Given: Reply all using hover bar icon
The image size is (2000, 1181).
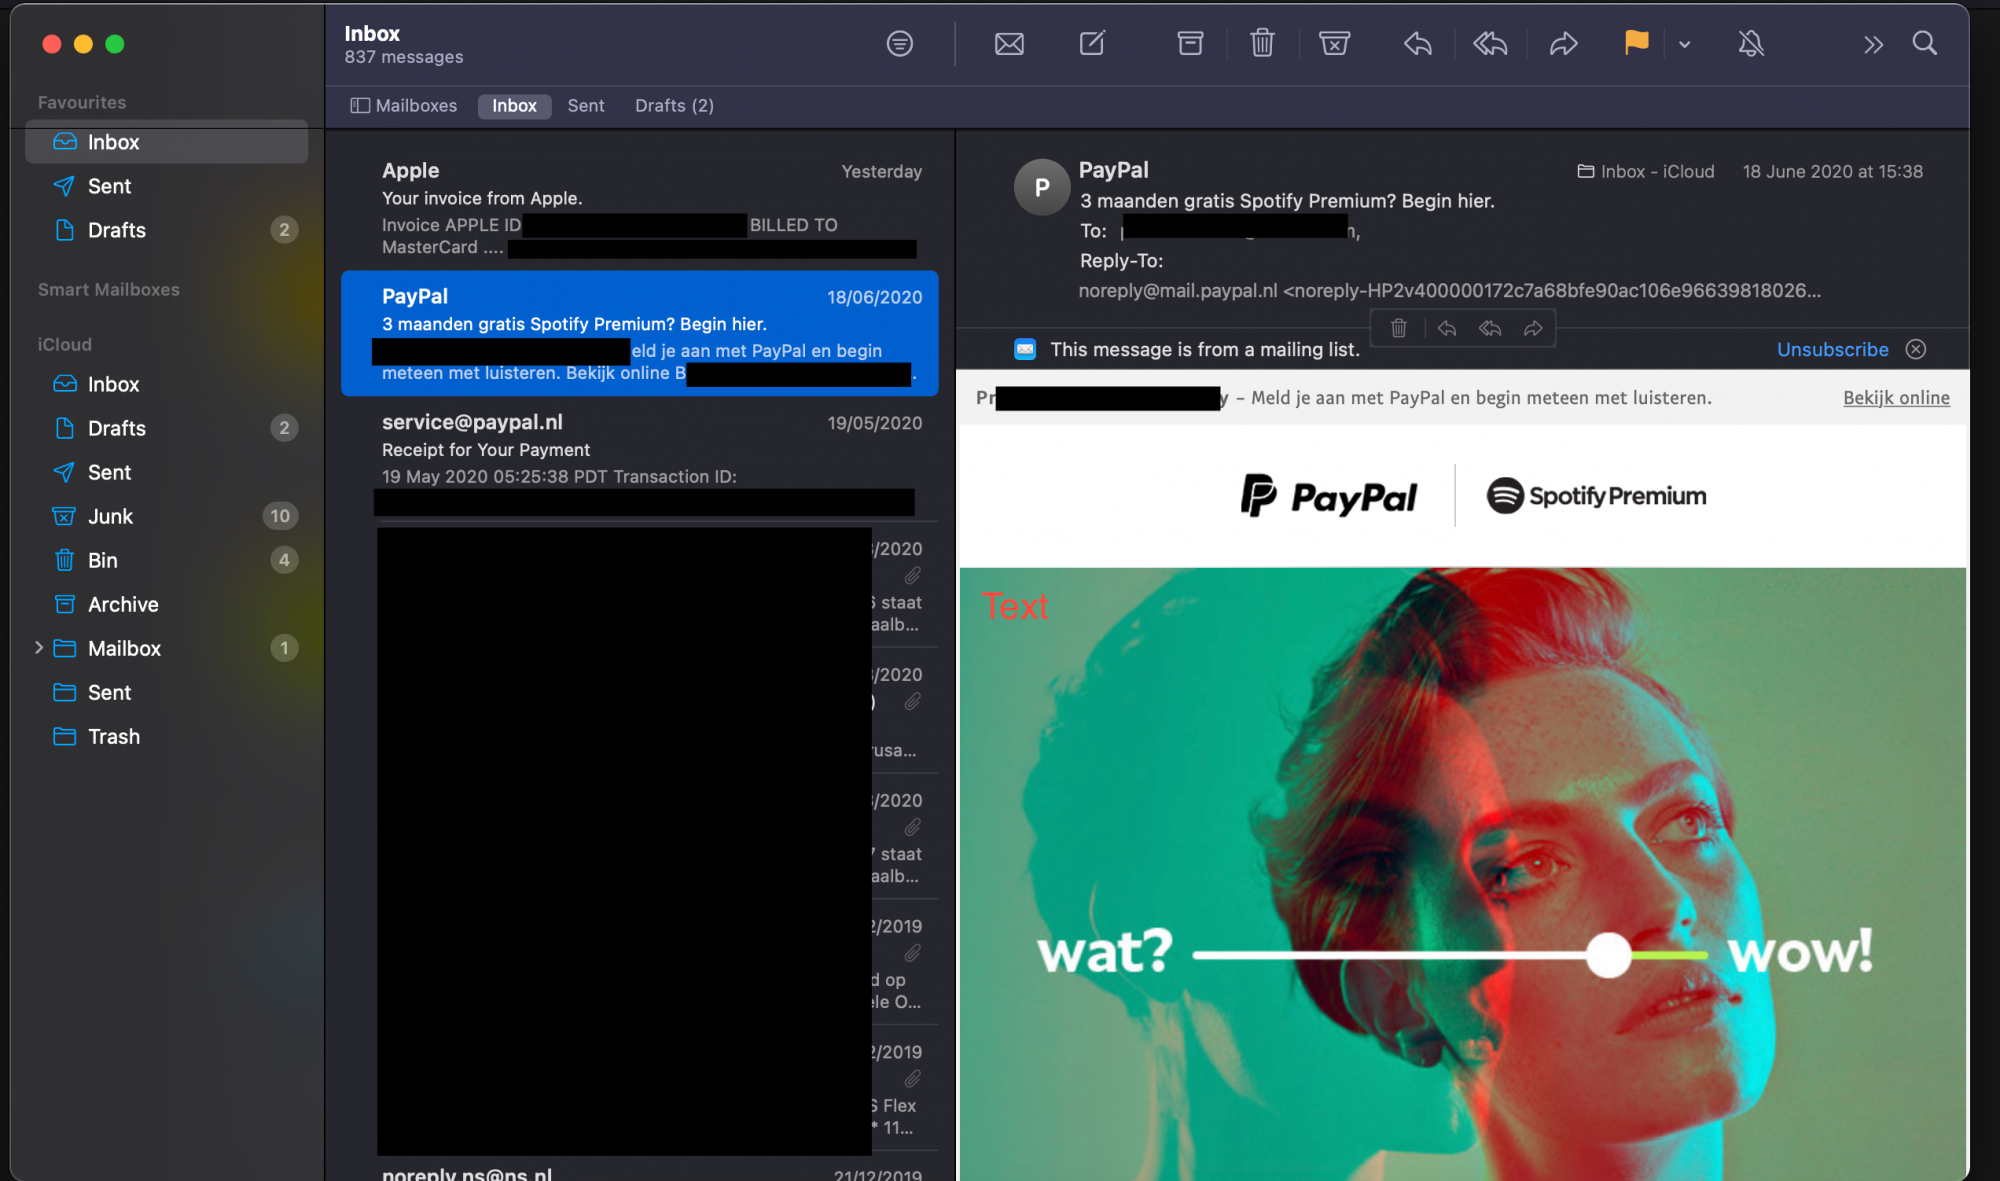Looking at the screenshot, I should tap(1490, 328).
